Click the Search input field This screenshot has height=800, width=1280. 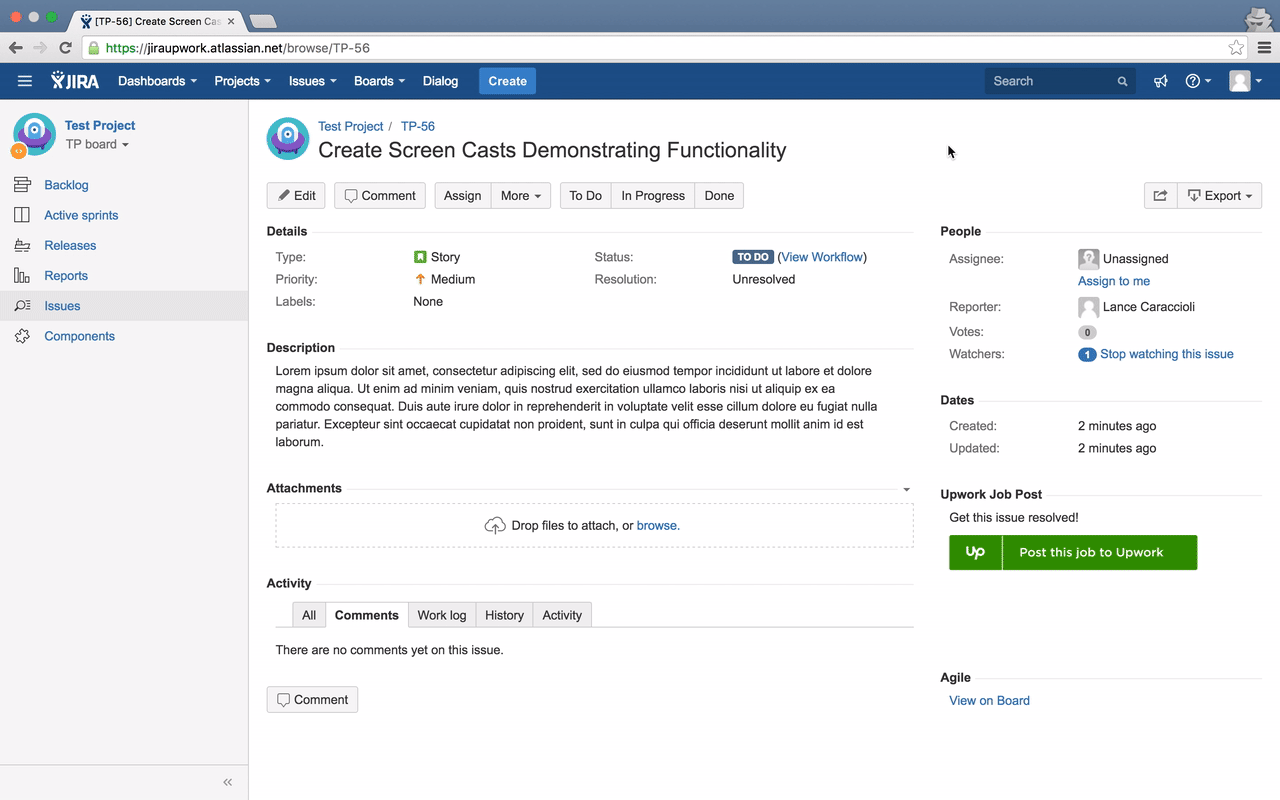(1050, 81)
